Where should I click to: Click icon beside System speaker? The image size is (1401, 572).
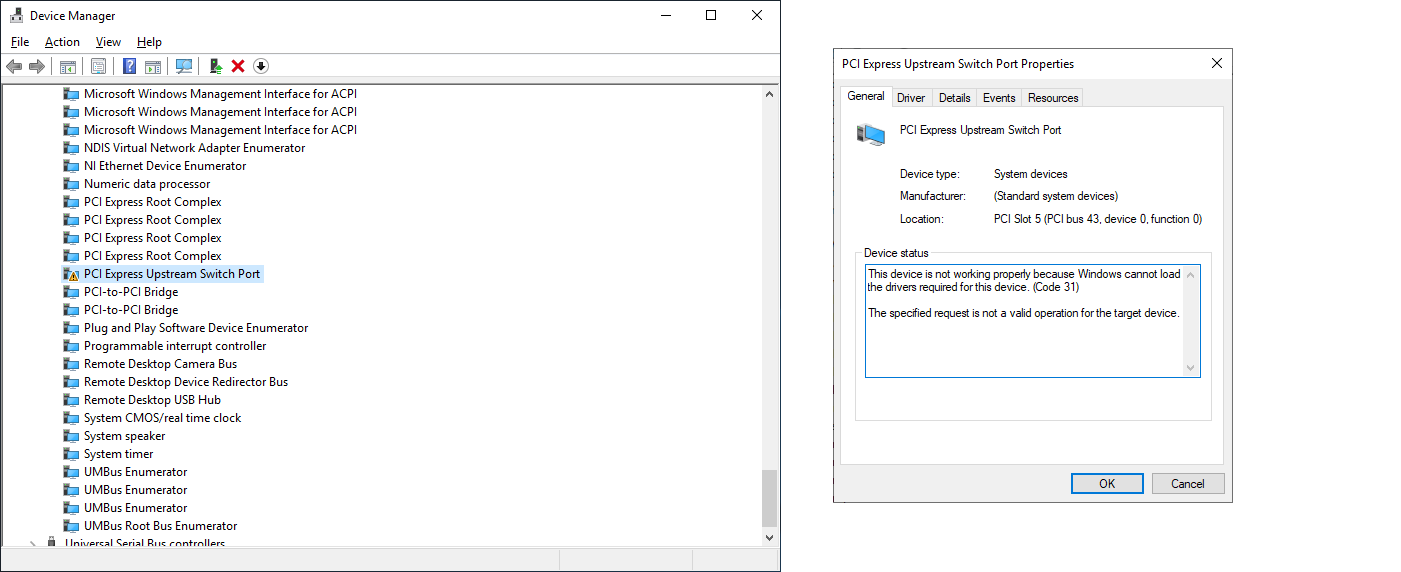click(71, 436)
